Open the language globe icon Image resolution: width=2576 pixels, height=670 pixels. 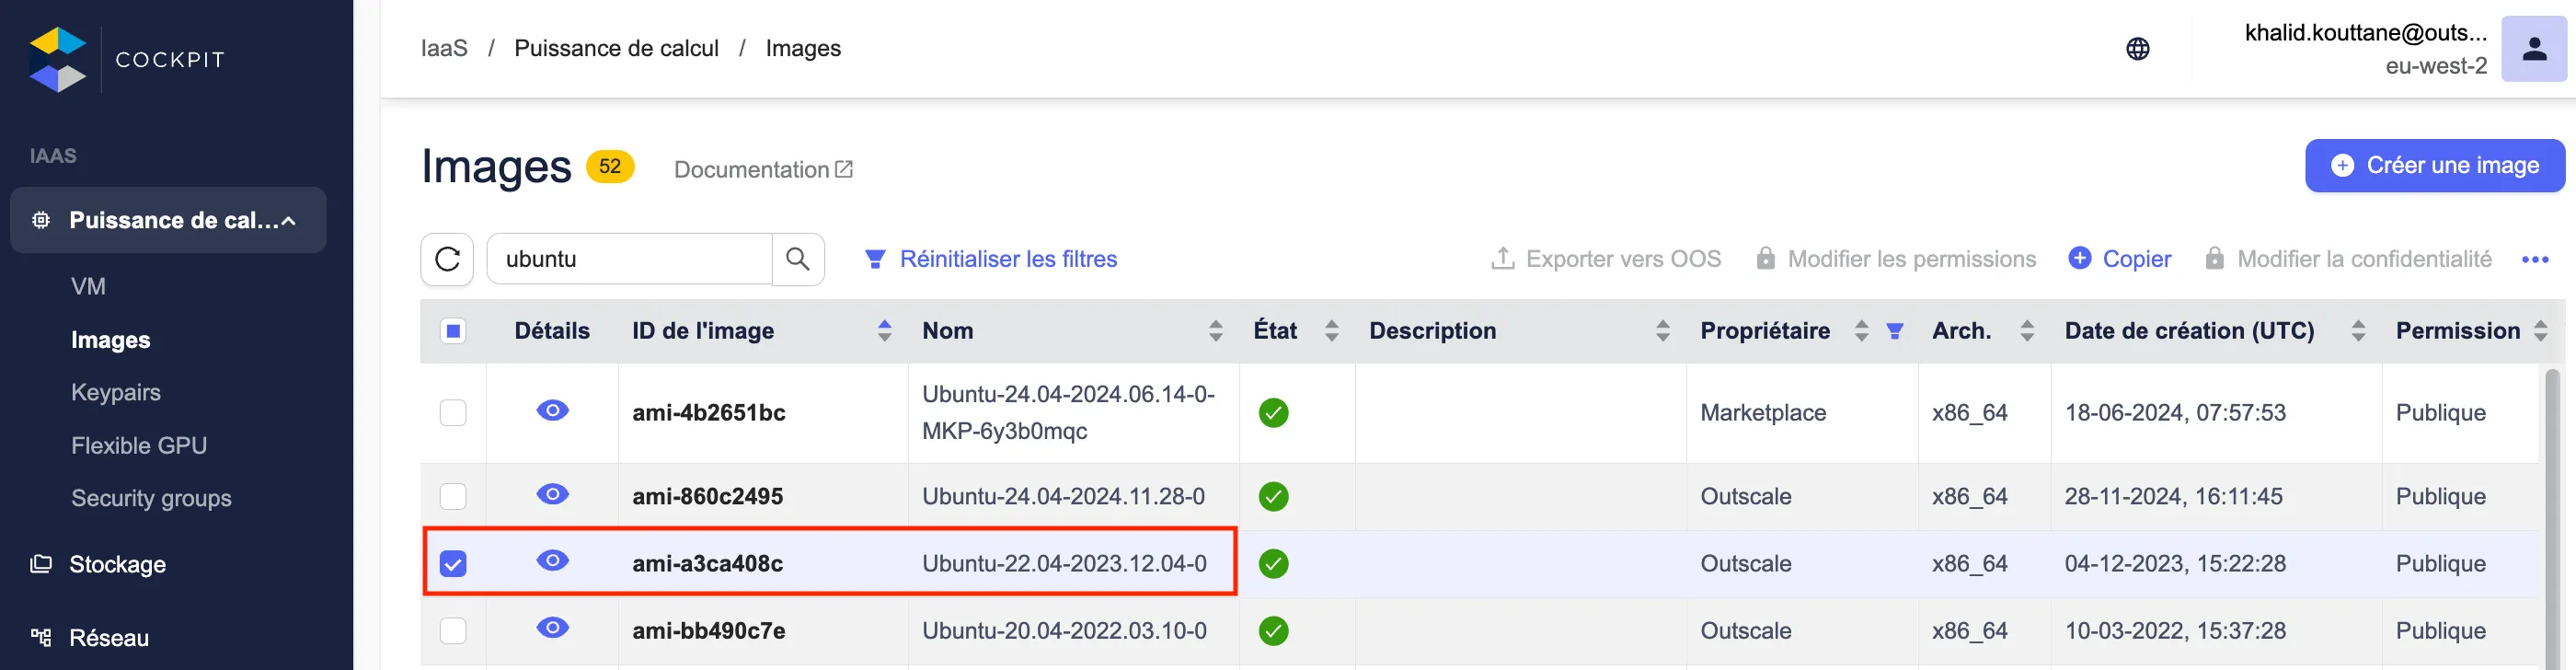pos(2137,49)
